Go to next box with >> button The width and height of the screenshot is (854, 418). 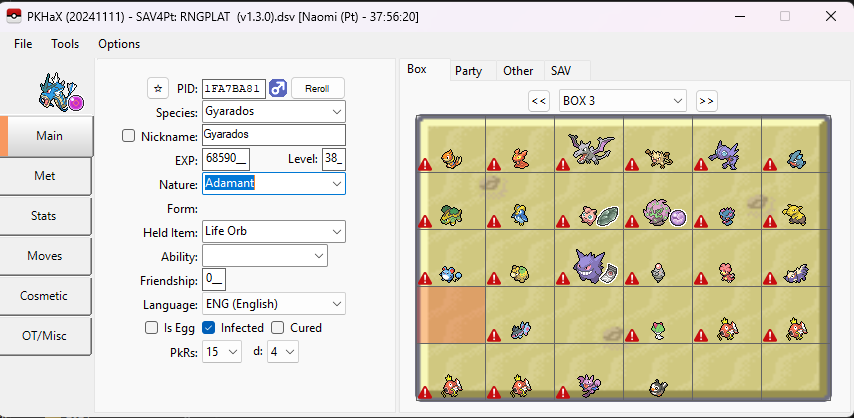coord(706,101)
